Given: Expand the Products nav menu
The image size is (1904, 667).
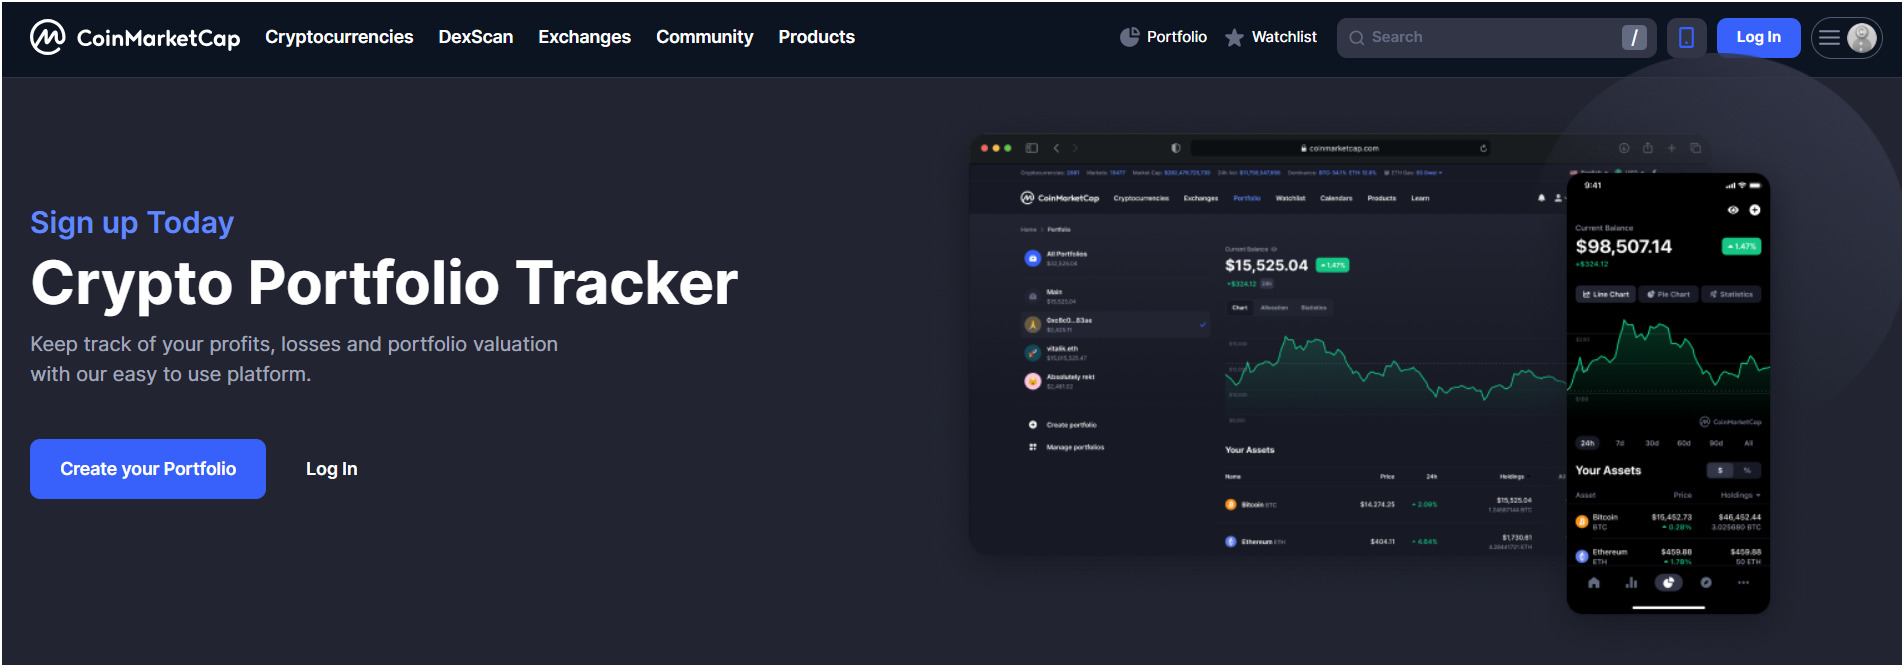Looking at the screenshot, I should 816,37.
